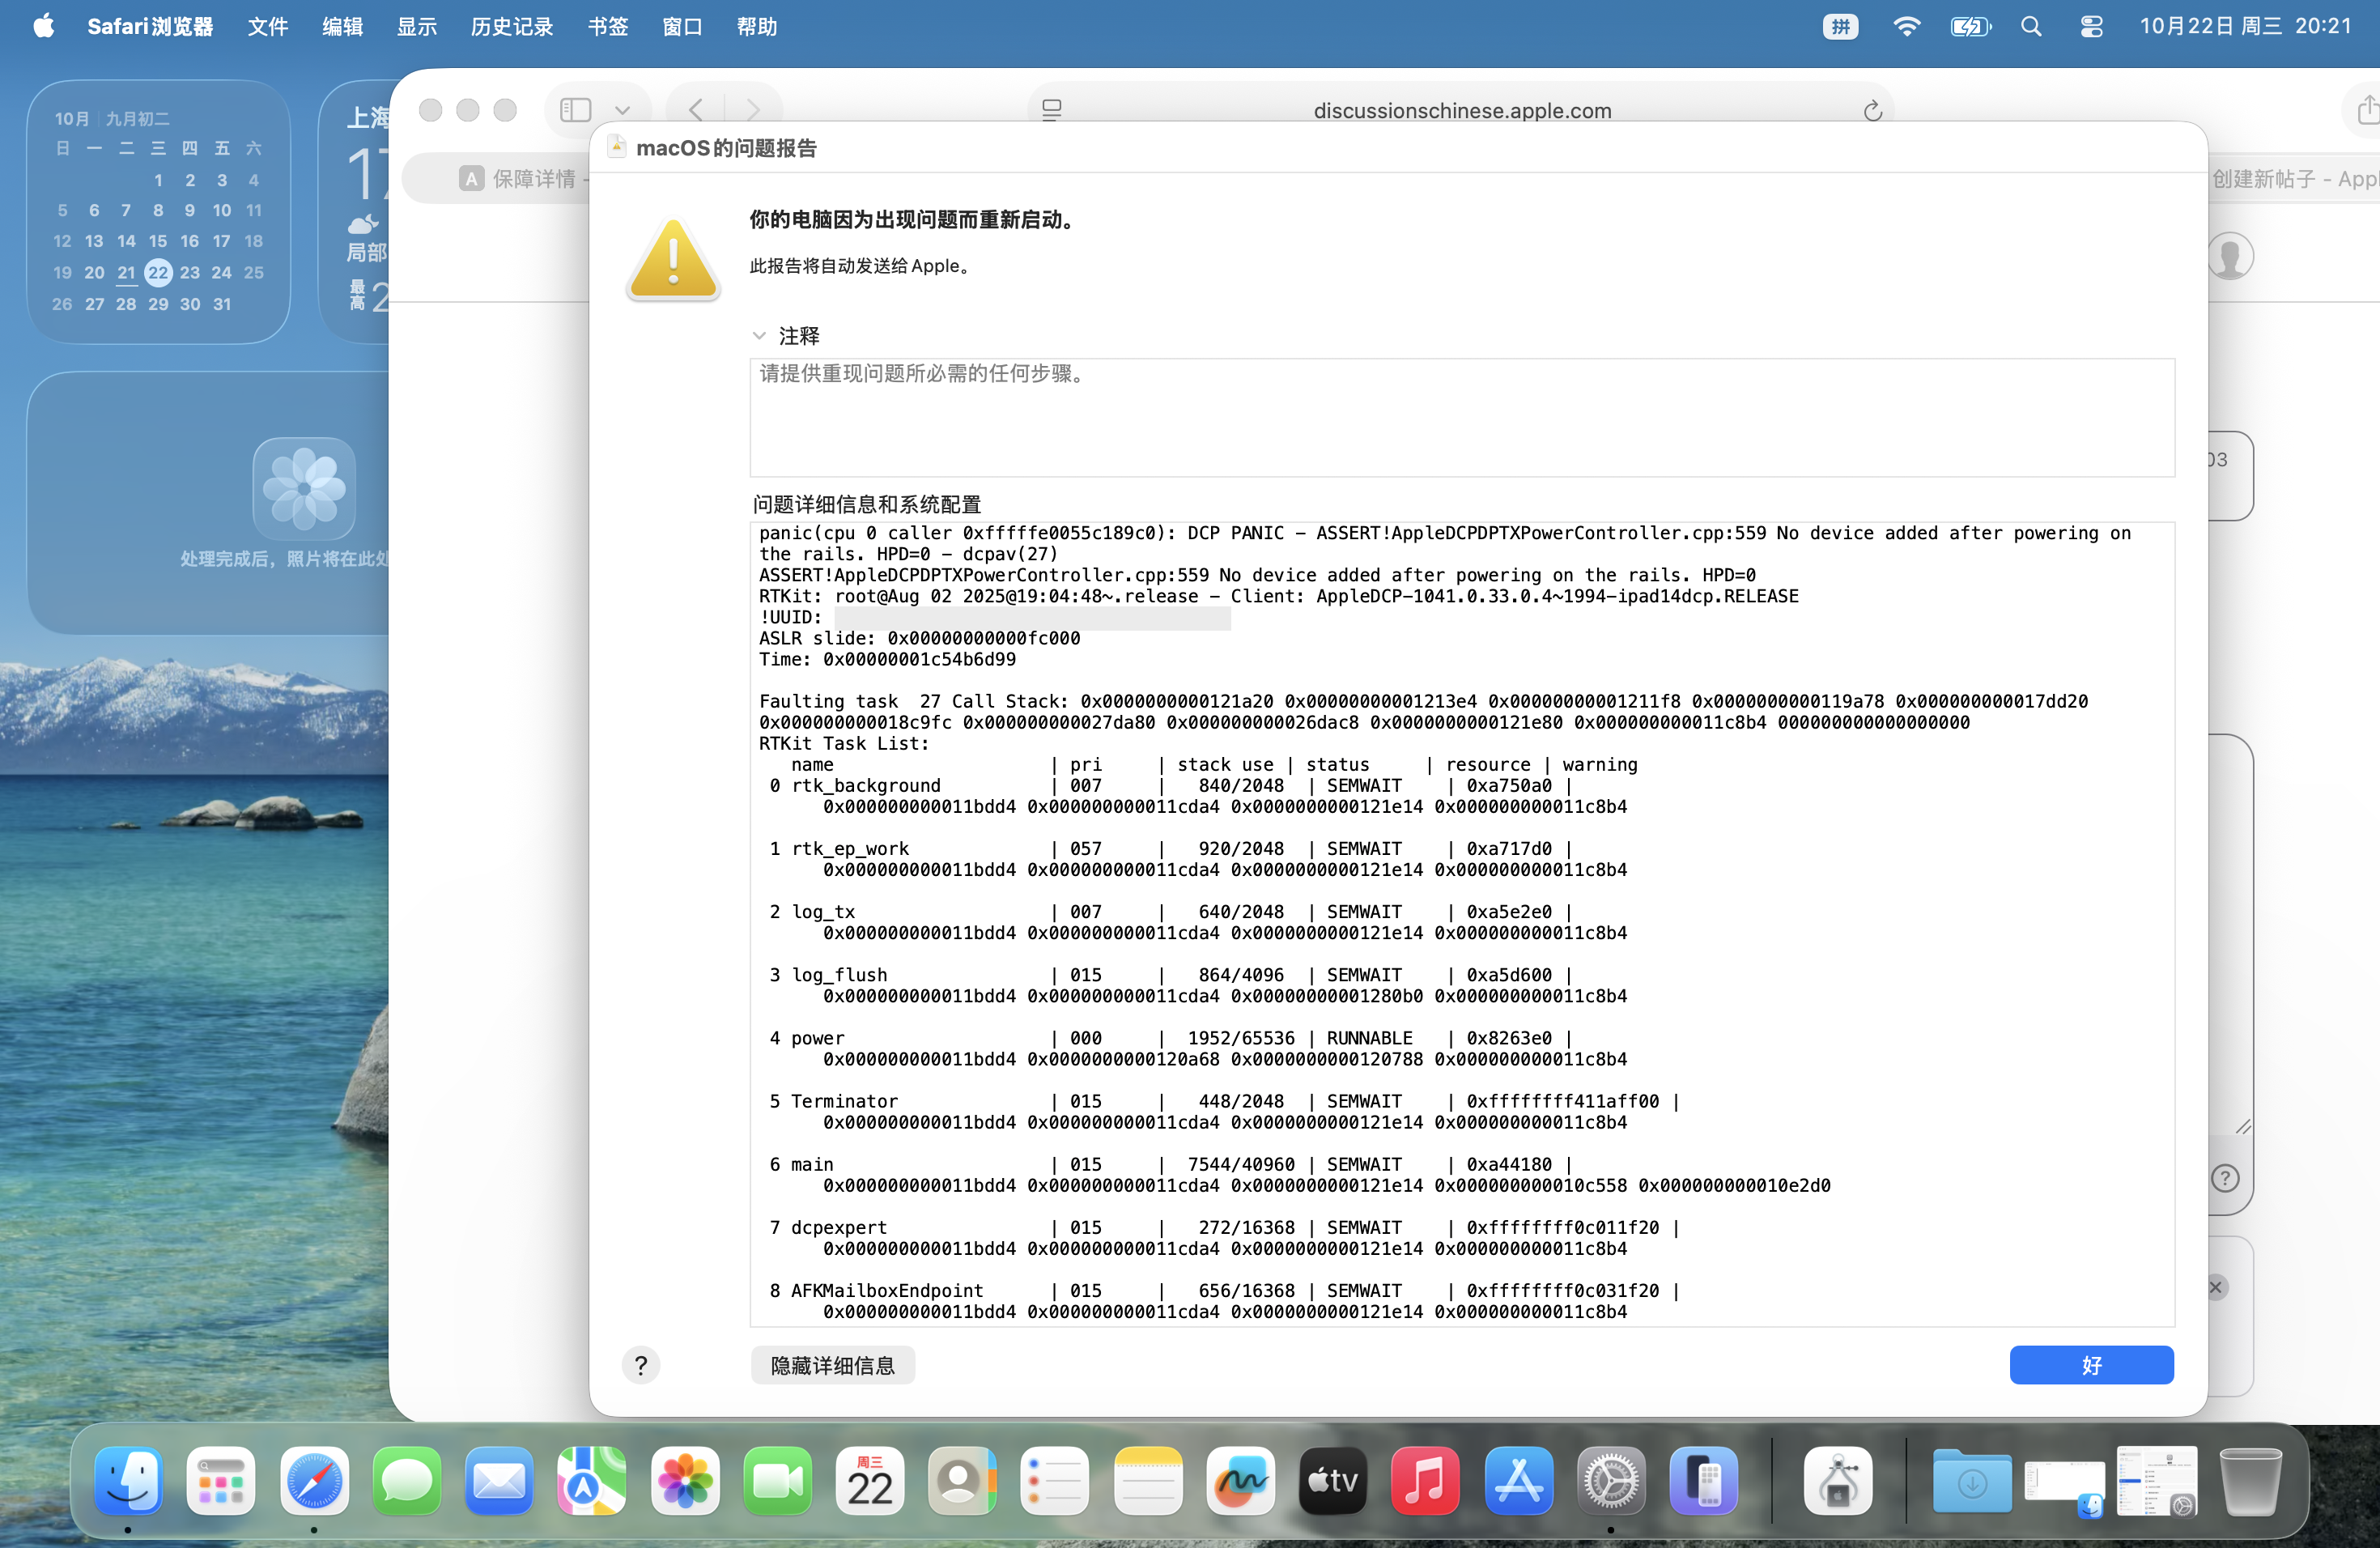This screenshot has width=2380, height=1548.
Task: Click the Spotlight search icon in the menu bar
Action: [x=2031, y=27]
